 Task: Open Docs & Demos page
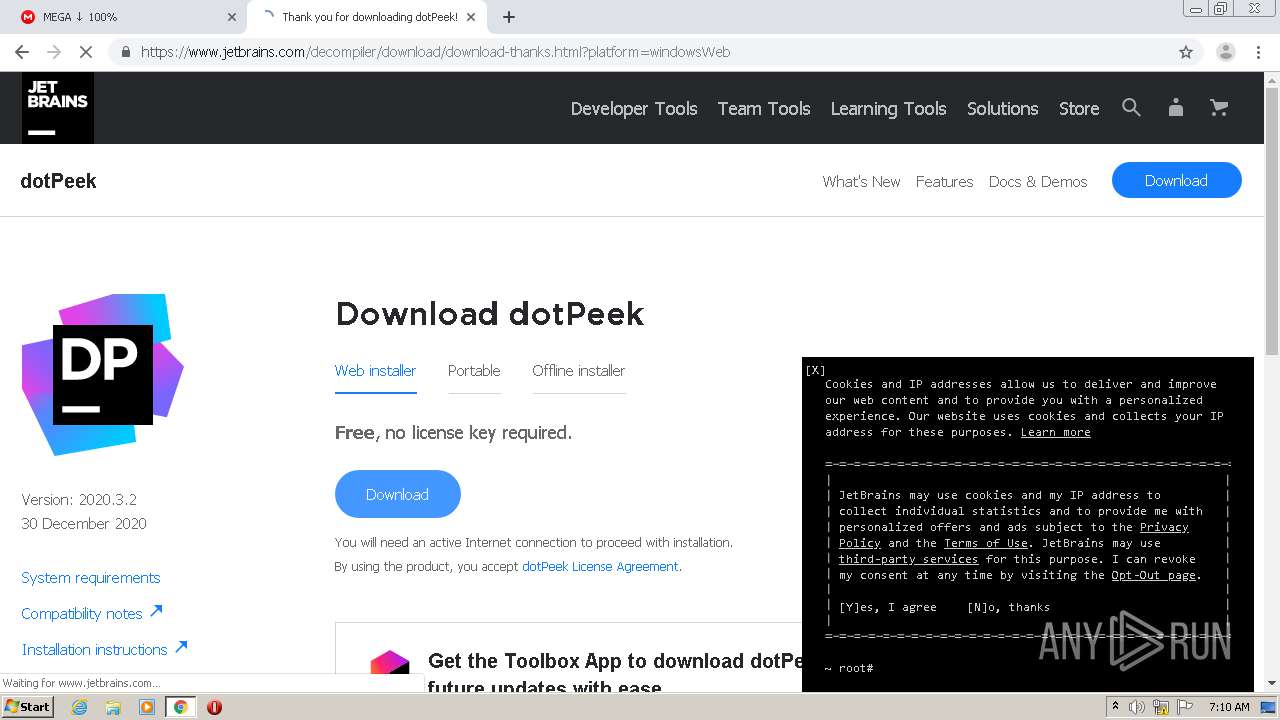pyautogui.click(x=1038, y=181)
